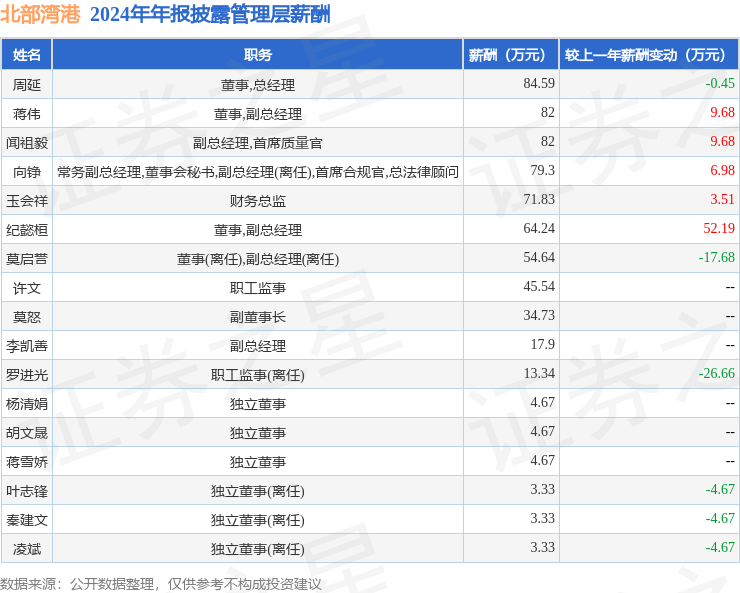Screen dimensions: 740x593
Task: Click the 职务 column header
Action: [258, 55]
